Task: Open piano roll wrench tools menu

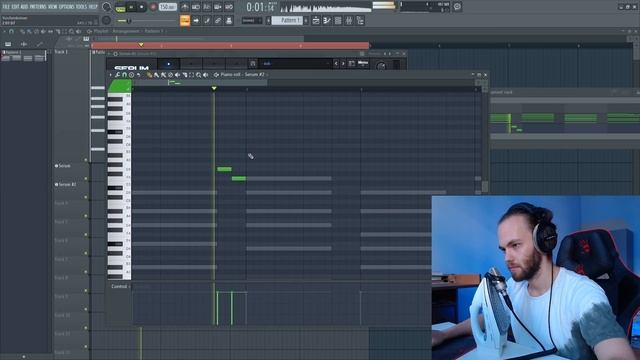Action: point(117,75)
